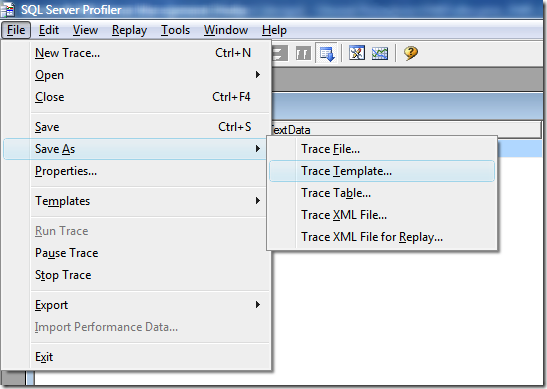This screenshot has height=389, width=547.
Task: Close the open File menu
Action: click(x=16, y=30)
